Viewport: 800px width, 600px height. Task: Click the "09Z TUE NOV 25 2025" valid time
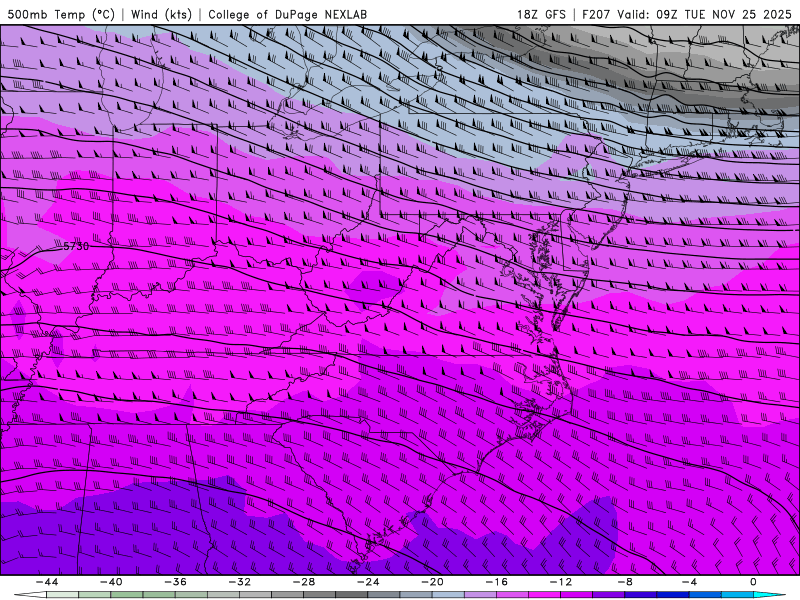pyautogui.click(x=723, y=14)
